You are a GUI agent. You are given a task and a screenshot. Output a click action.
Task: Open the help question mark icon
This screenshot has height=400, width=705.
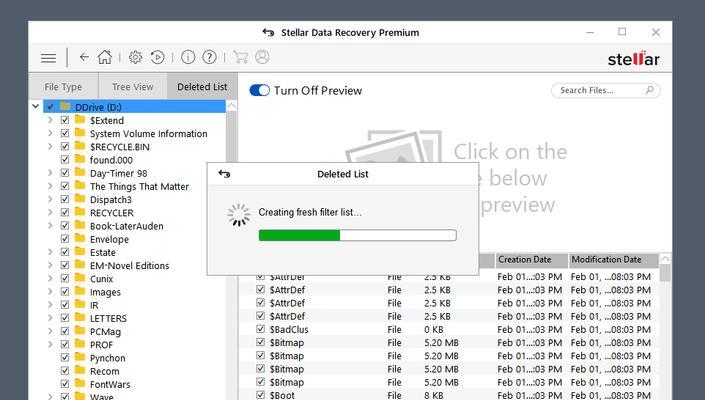tap(209, 57)
